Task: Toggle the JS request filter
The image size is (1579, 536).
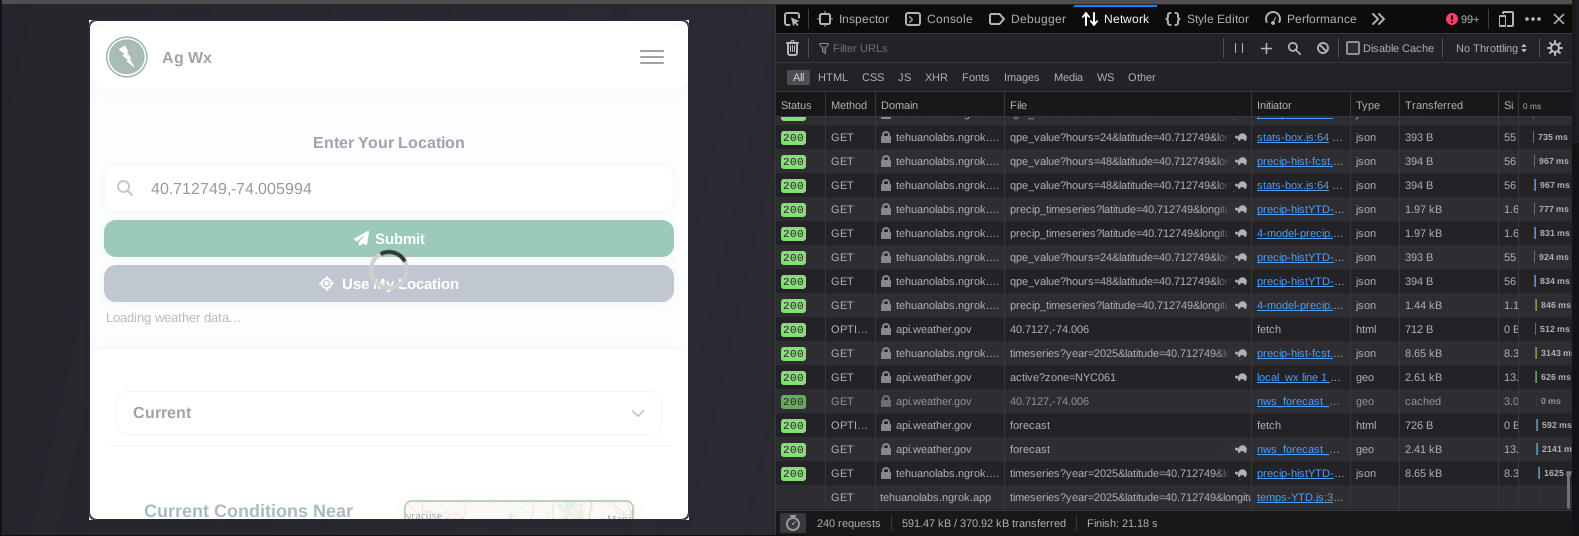Action: pos(904,77)
